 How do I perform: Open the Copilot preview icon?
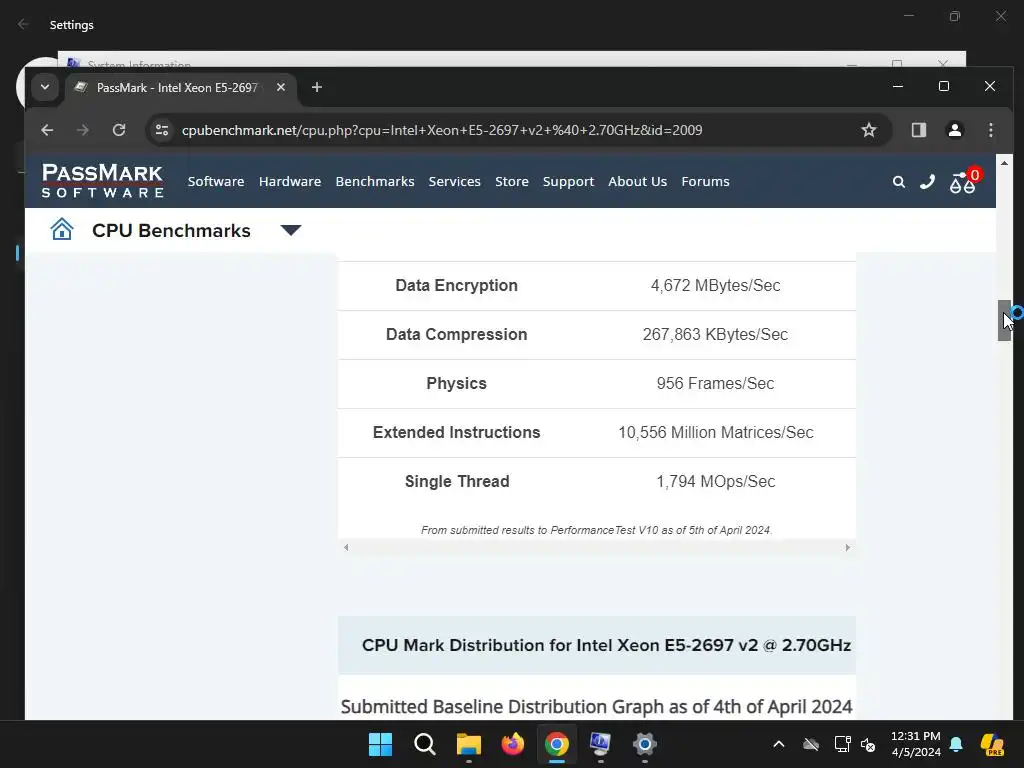[x=992, y=744]
